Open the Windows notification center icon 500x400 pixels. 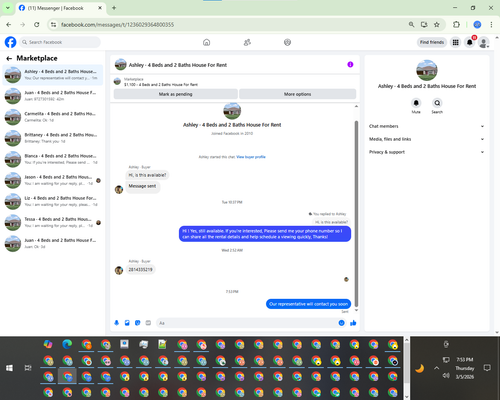click(487, 368)
